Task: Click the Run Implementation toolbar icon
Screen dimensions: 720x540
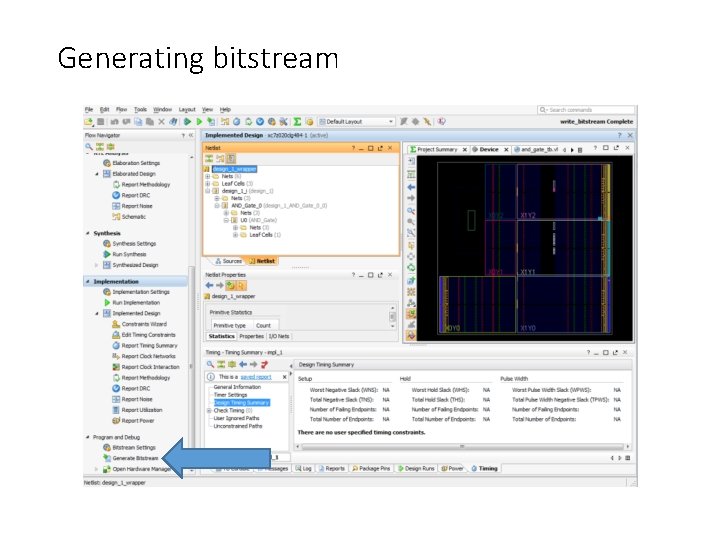Action: click(199, 122)
